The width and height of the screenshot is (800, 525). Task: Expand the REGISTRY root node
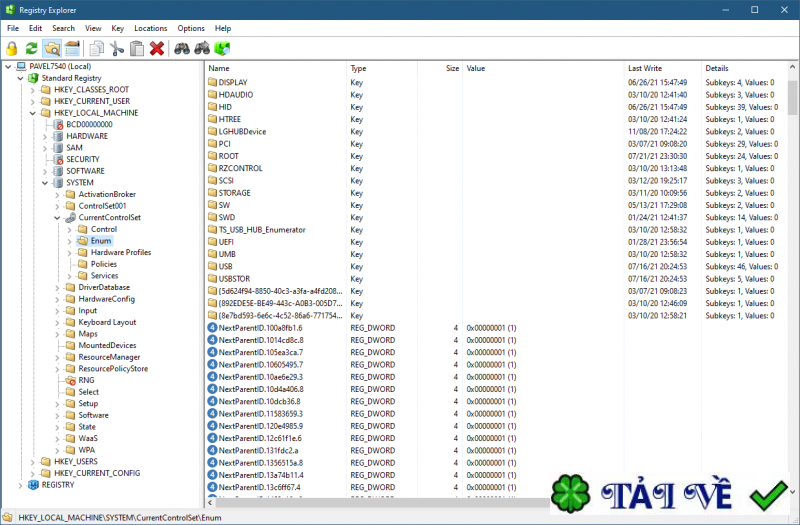[20, 485]
